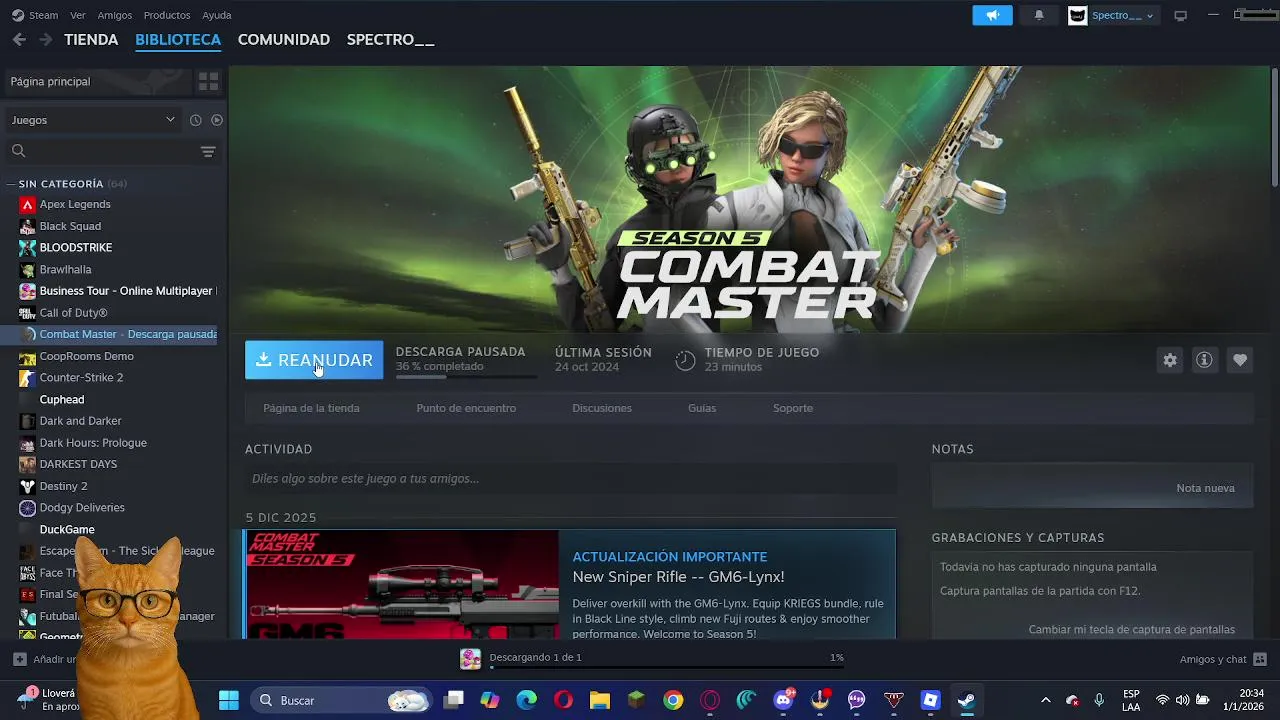Viewport: 1280px width, 720px height.
Task: Open the notifications bell icon
Action: point(1039,15)
